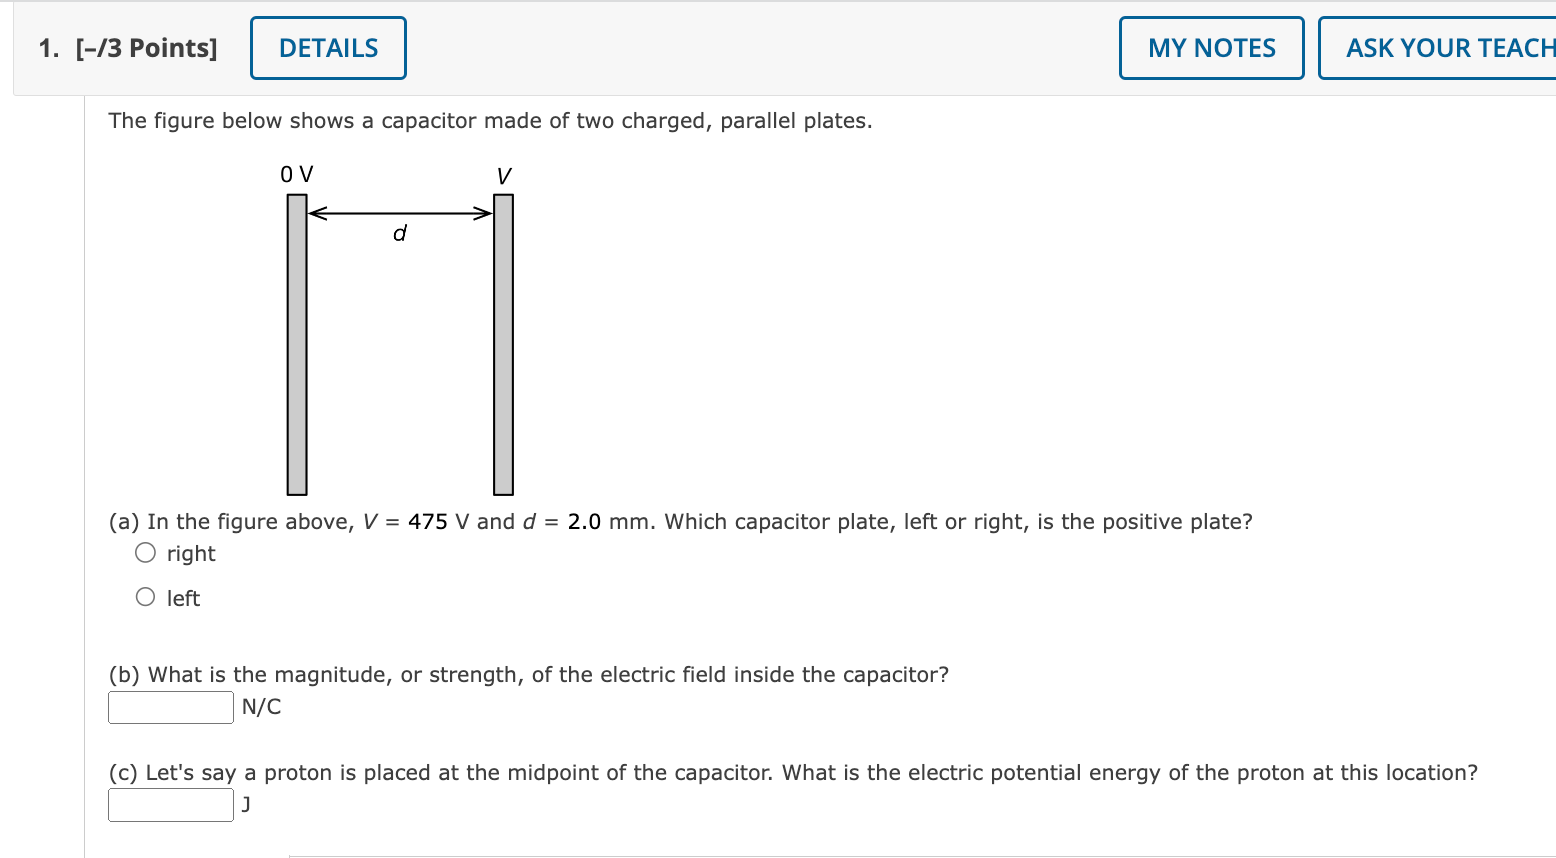This screenshot has height=858, width=1556.
Task: Open MY NOTES
Action: pos(1211,47)
